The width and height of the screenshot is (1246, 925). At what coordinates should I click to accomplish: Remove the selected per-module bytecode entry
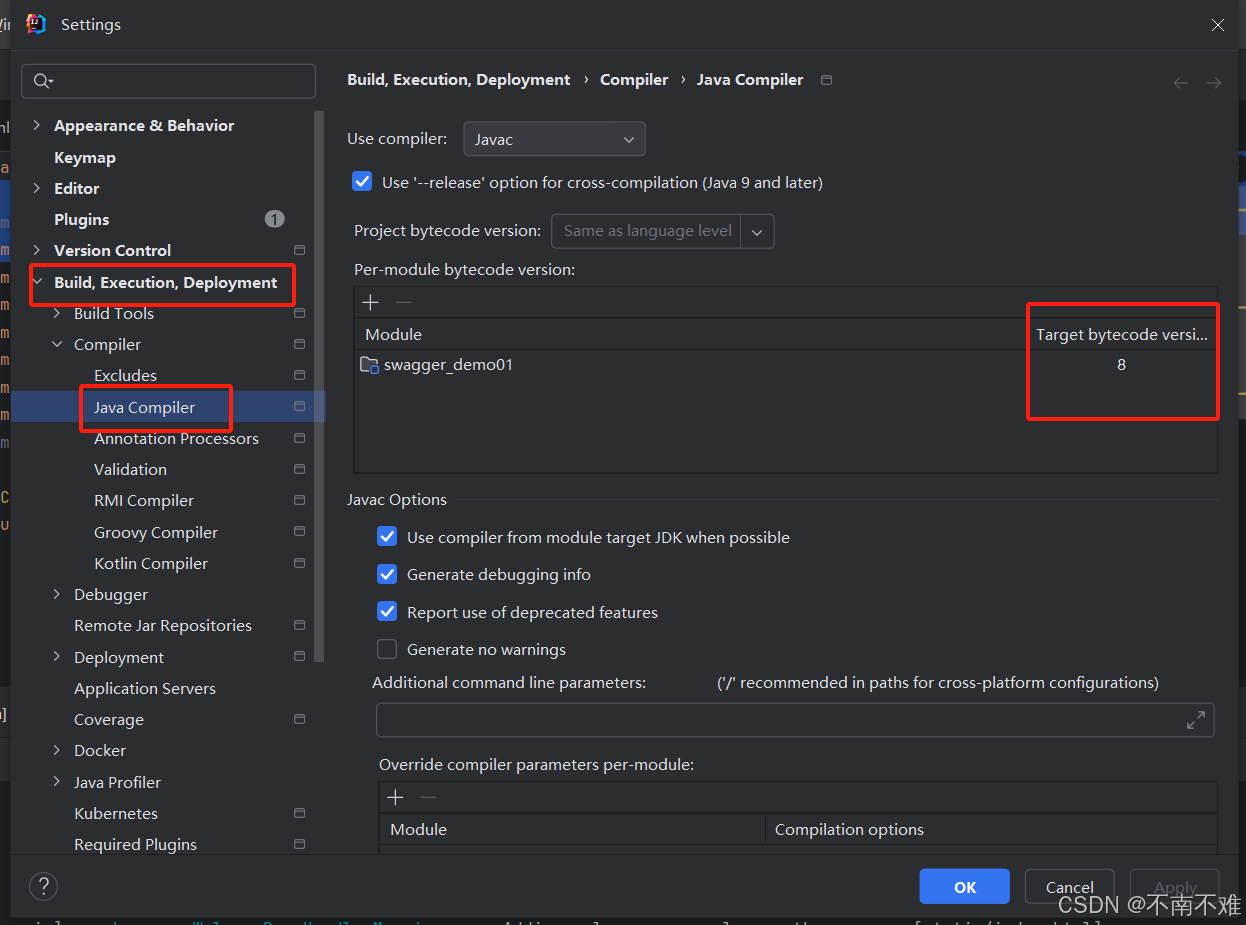pos(403,302)
